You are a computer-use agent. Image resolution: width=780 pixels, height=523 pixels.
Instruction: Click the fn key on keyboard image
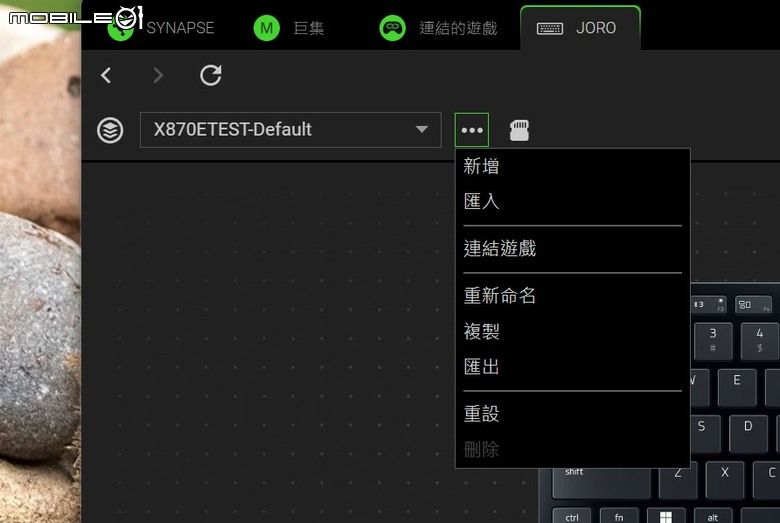point(619,516)
